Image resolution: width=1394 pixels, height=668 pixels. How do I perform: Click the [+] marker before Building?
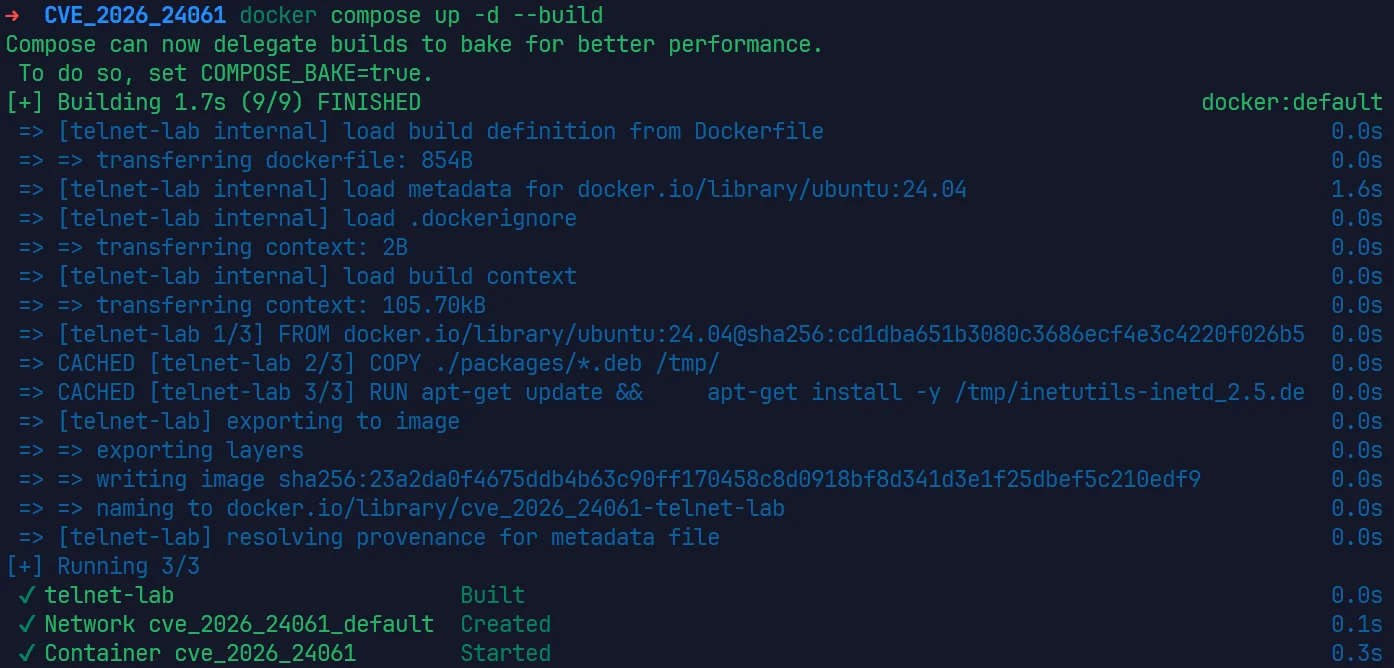25,102
